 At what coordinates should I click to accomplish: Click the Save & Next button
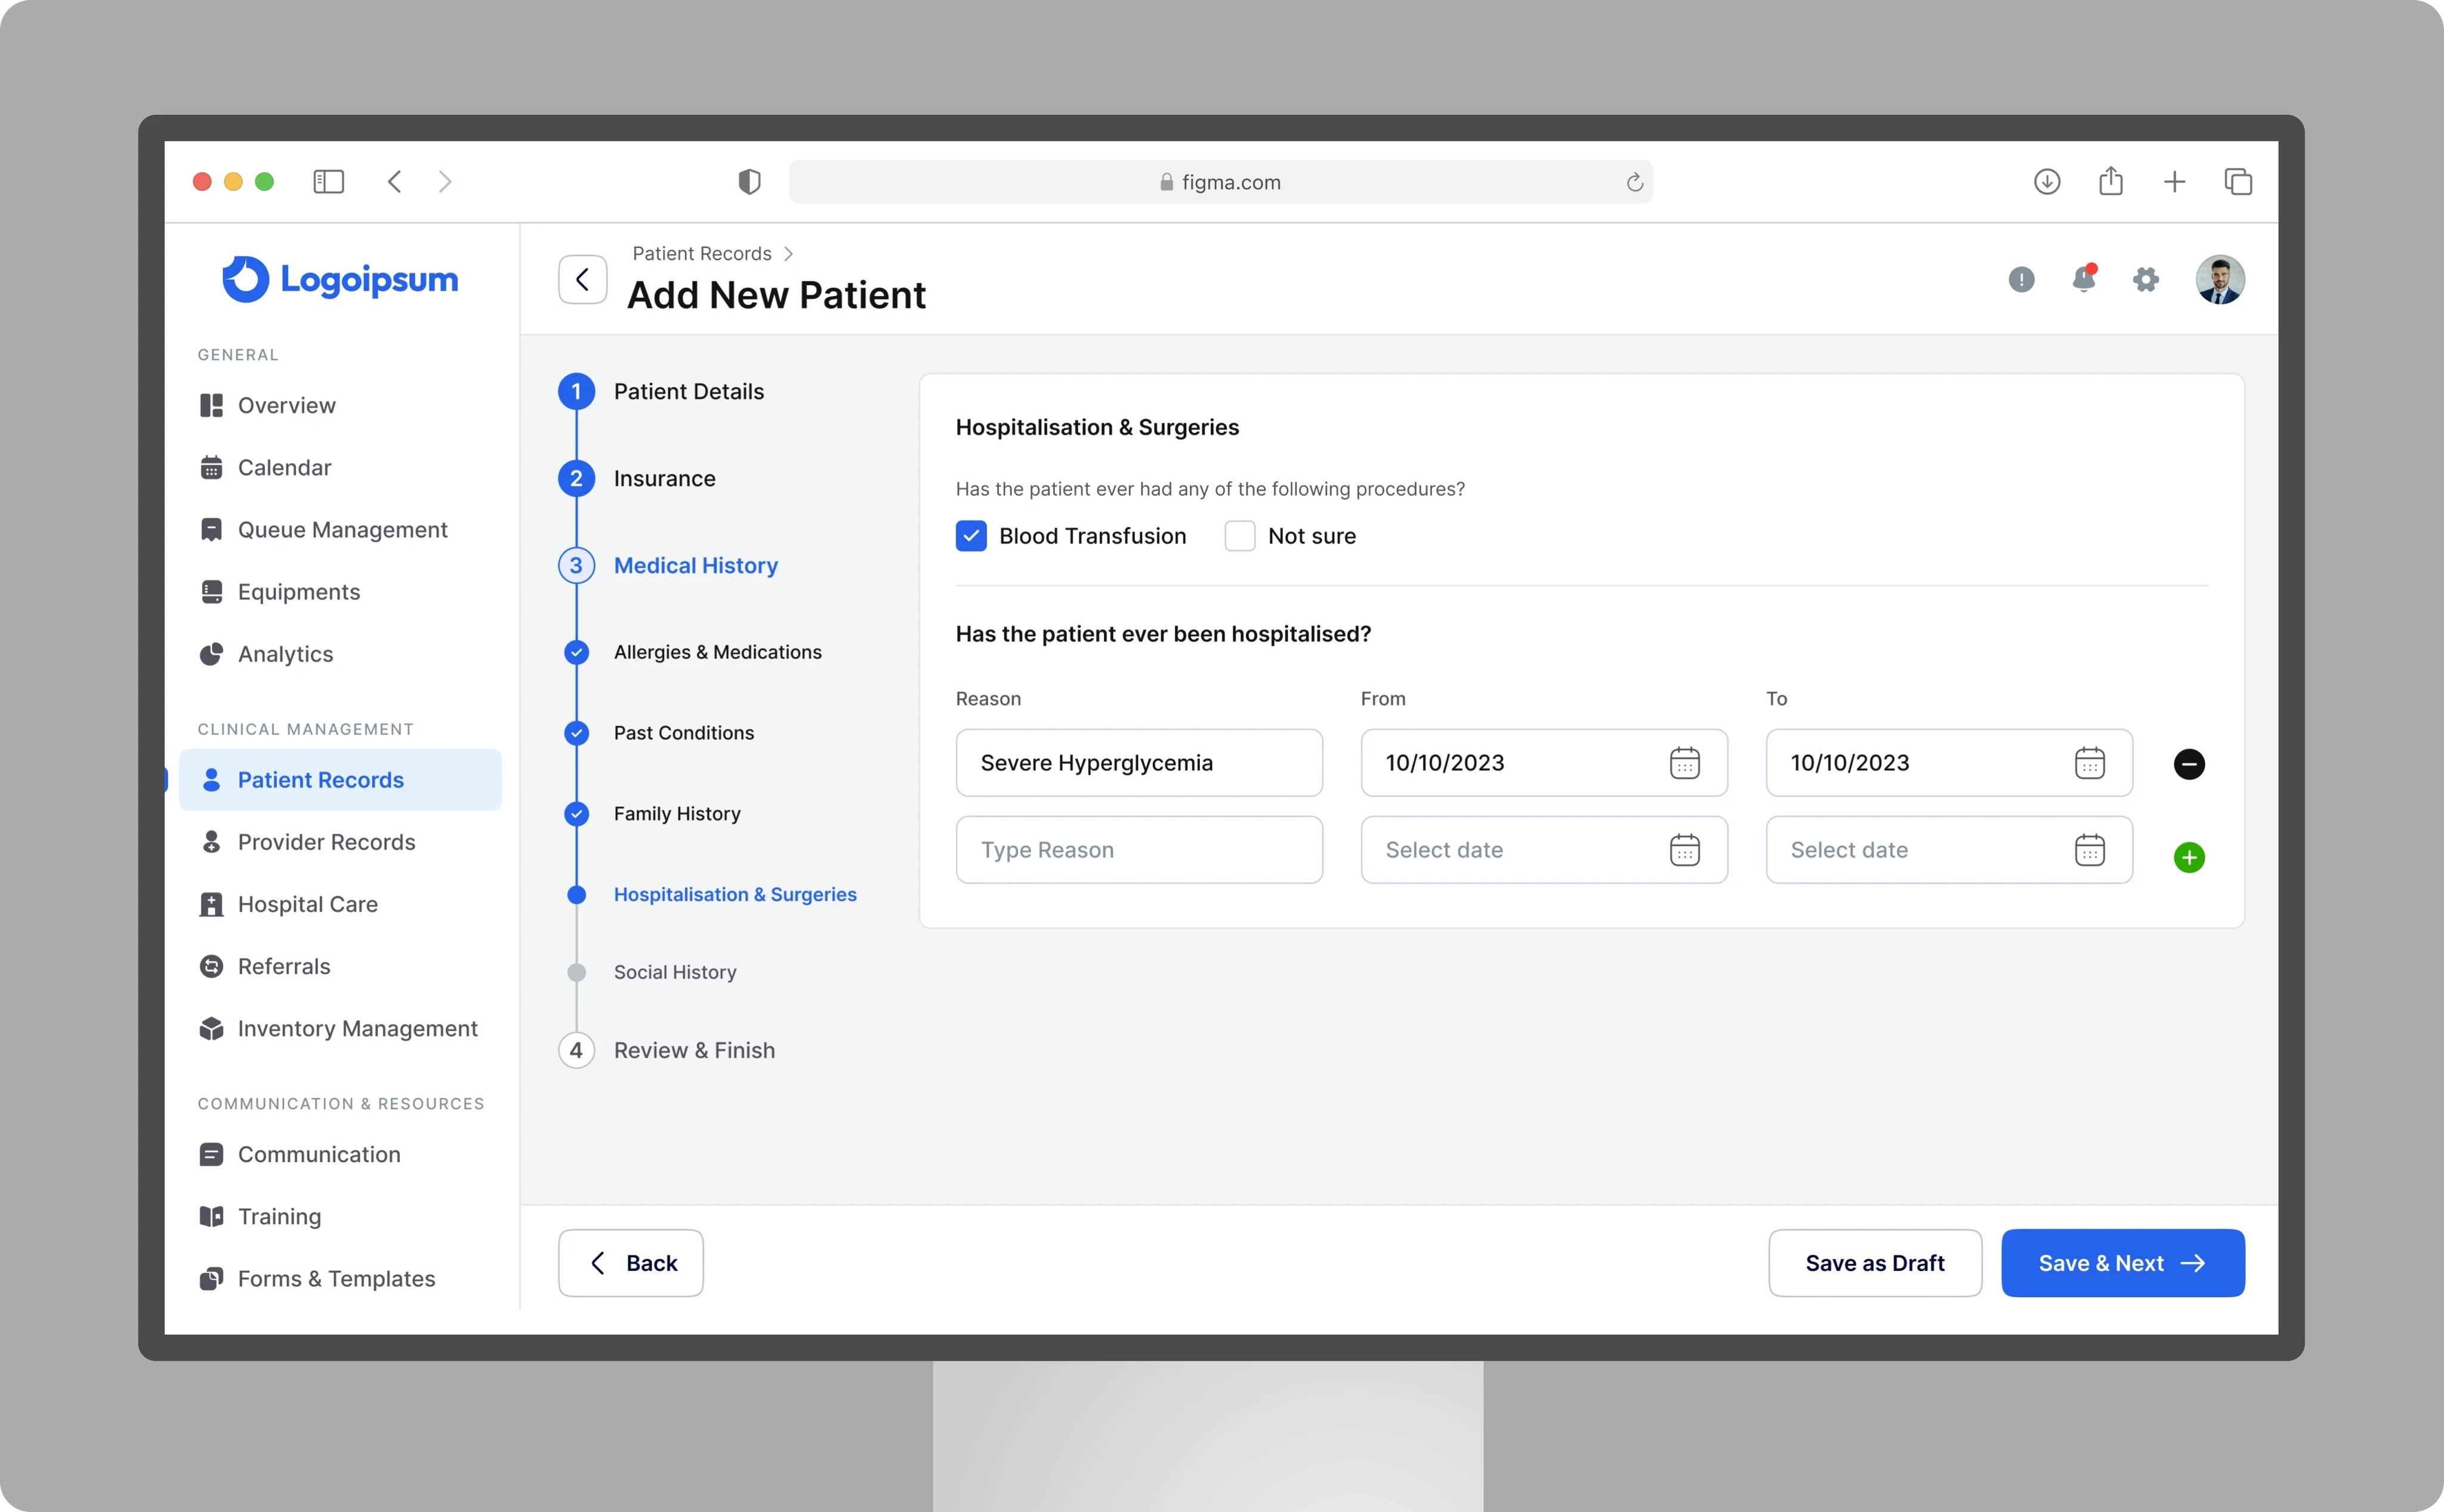tap(2122, 1263)
